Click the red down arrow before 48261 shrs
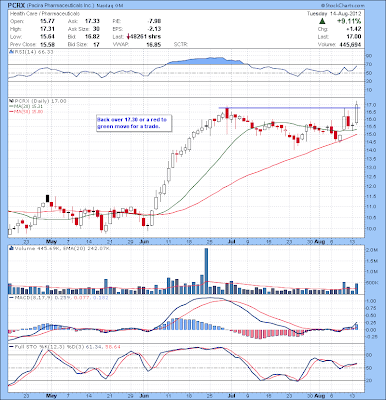Viewport: 386px width, 400px height. tap(128, 37)
